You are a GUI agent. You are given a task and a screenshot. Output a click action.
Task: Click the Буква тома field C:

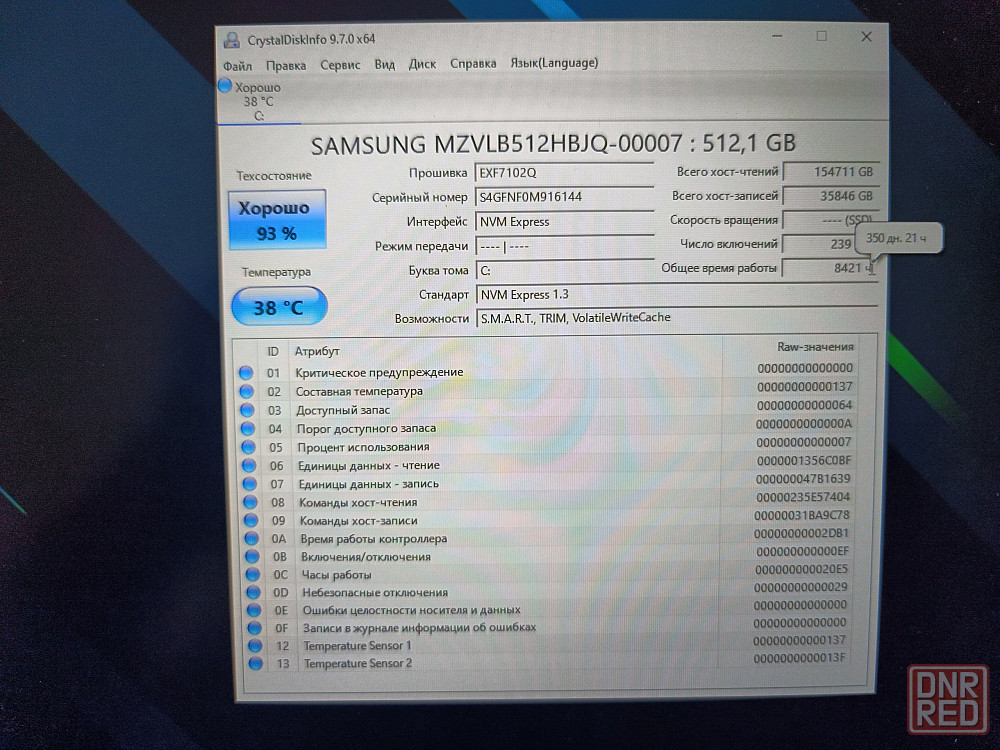pyautogui.click(x=564, y=270)
